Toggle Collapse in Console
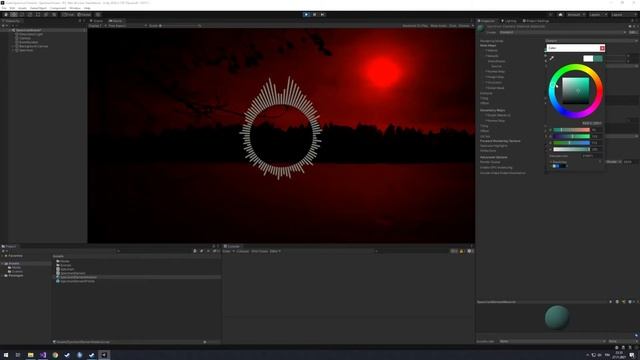This screenshot has height=360, width=640. (242, 251)
